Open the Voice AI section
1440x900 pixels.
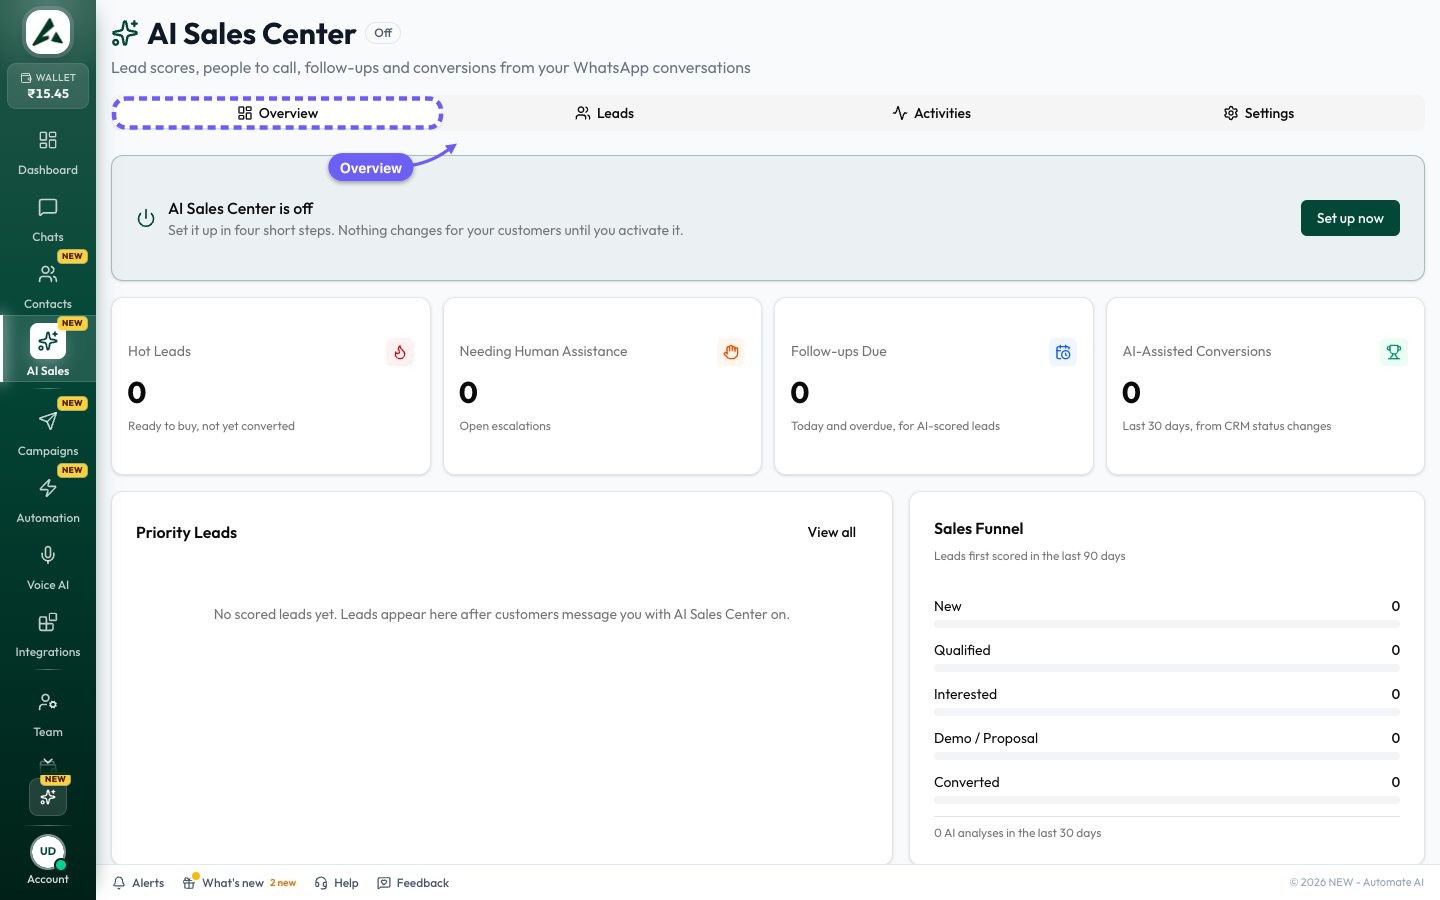pos(48,568)
